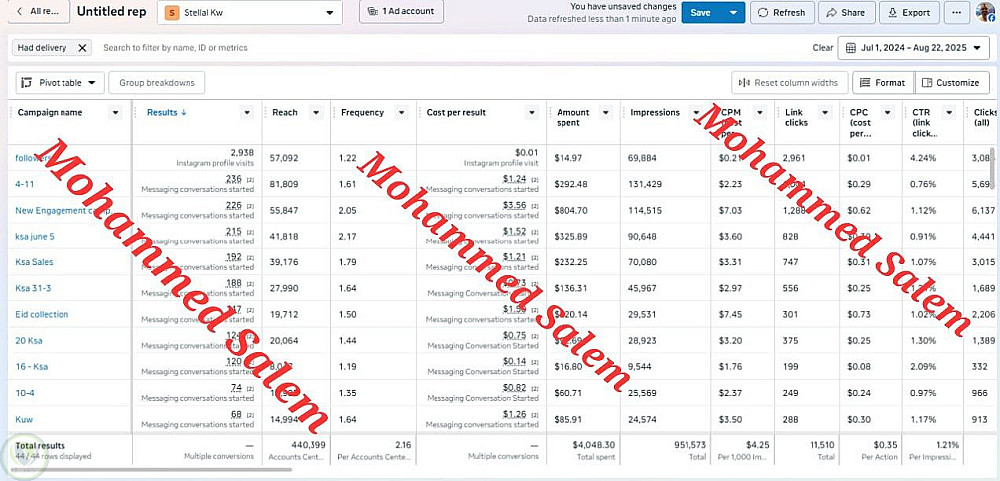The image size is (1000, 481).
Task: Customize the report columns
Action: click(951, 83)
